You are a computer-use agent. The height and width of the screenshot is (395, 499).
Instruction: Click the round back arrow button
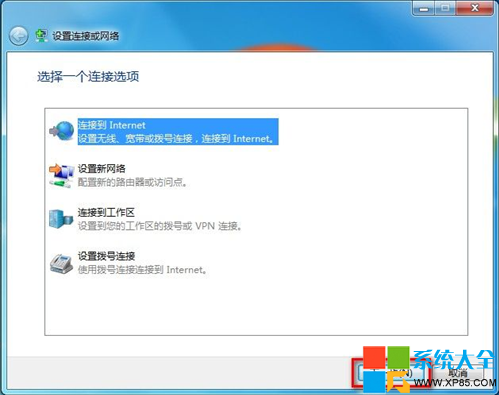[x=18, y=36]
